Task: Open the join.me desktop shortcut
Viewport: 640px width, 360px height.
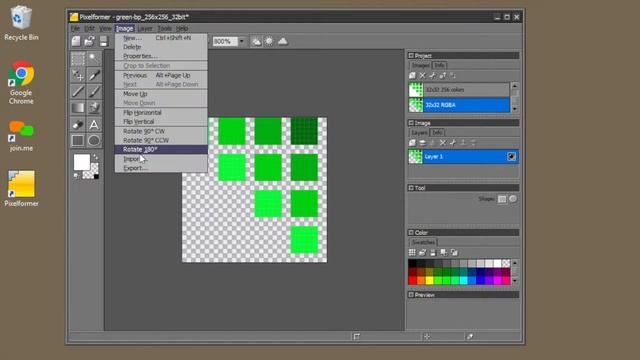Action: 21,136
